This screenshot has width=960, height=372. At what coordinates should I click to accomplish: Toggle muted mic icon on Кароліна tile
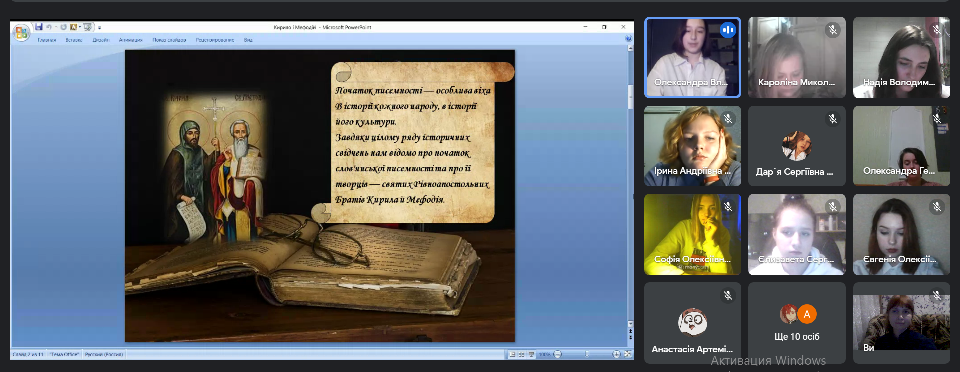click(x=832, y=29)
